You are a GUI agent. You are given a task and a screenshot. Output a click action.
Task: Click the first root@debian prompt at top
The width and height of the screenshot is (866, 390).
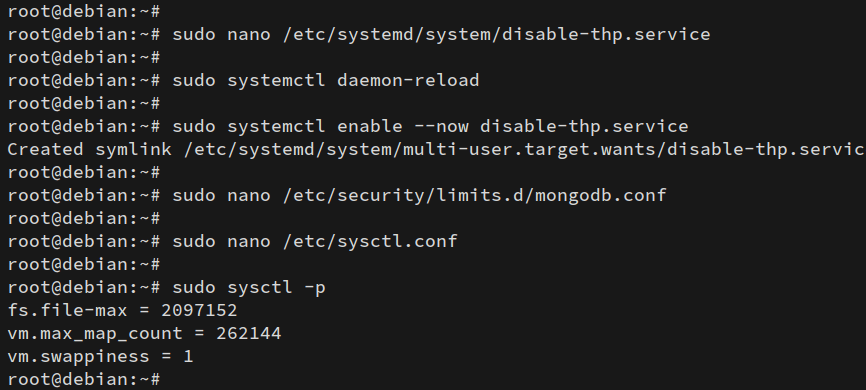84,11
